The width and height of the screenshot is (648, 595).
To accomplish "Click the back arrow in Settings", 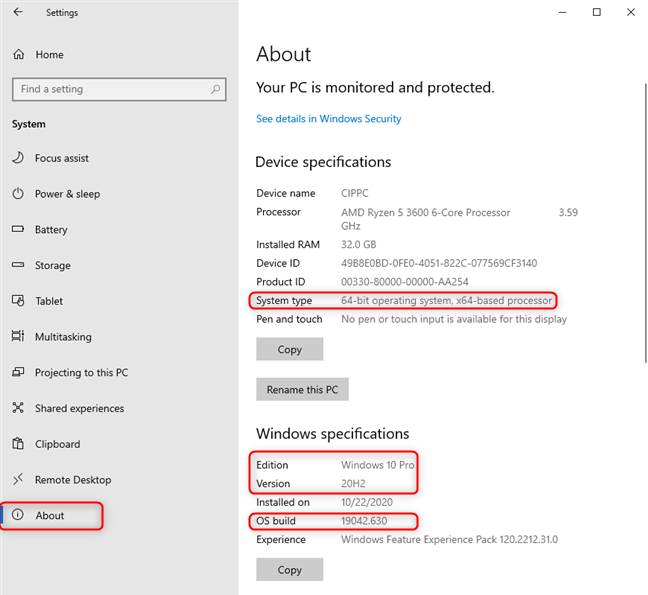I will (x=18, y=12).
